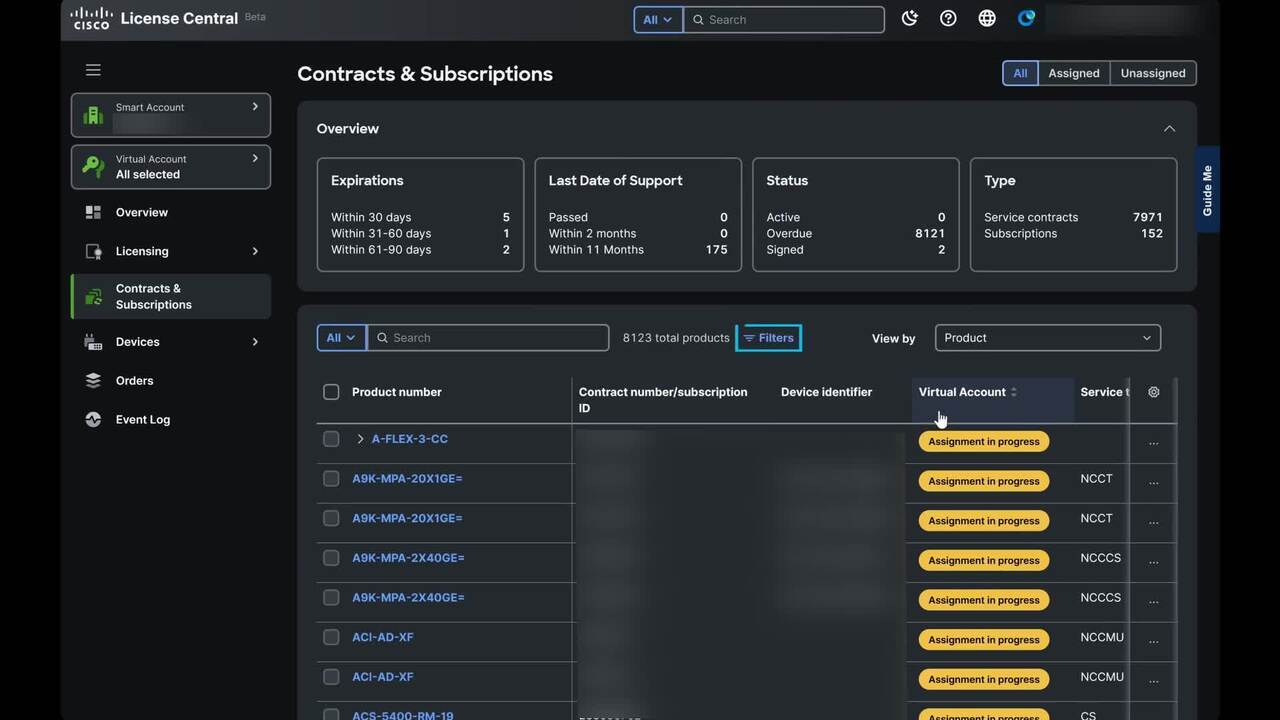The height and width of the screenshot is (720, 1280).
Task: Toggle dark mode moon icon
Action: coord(909,18)
